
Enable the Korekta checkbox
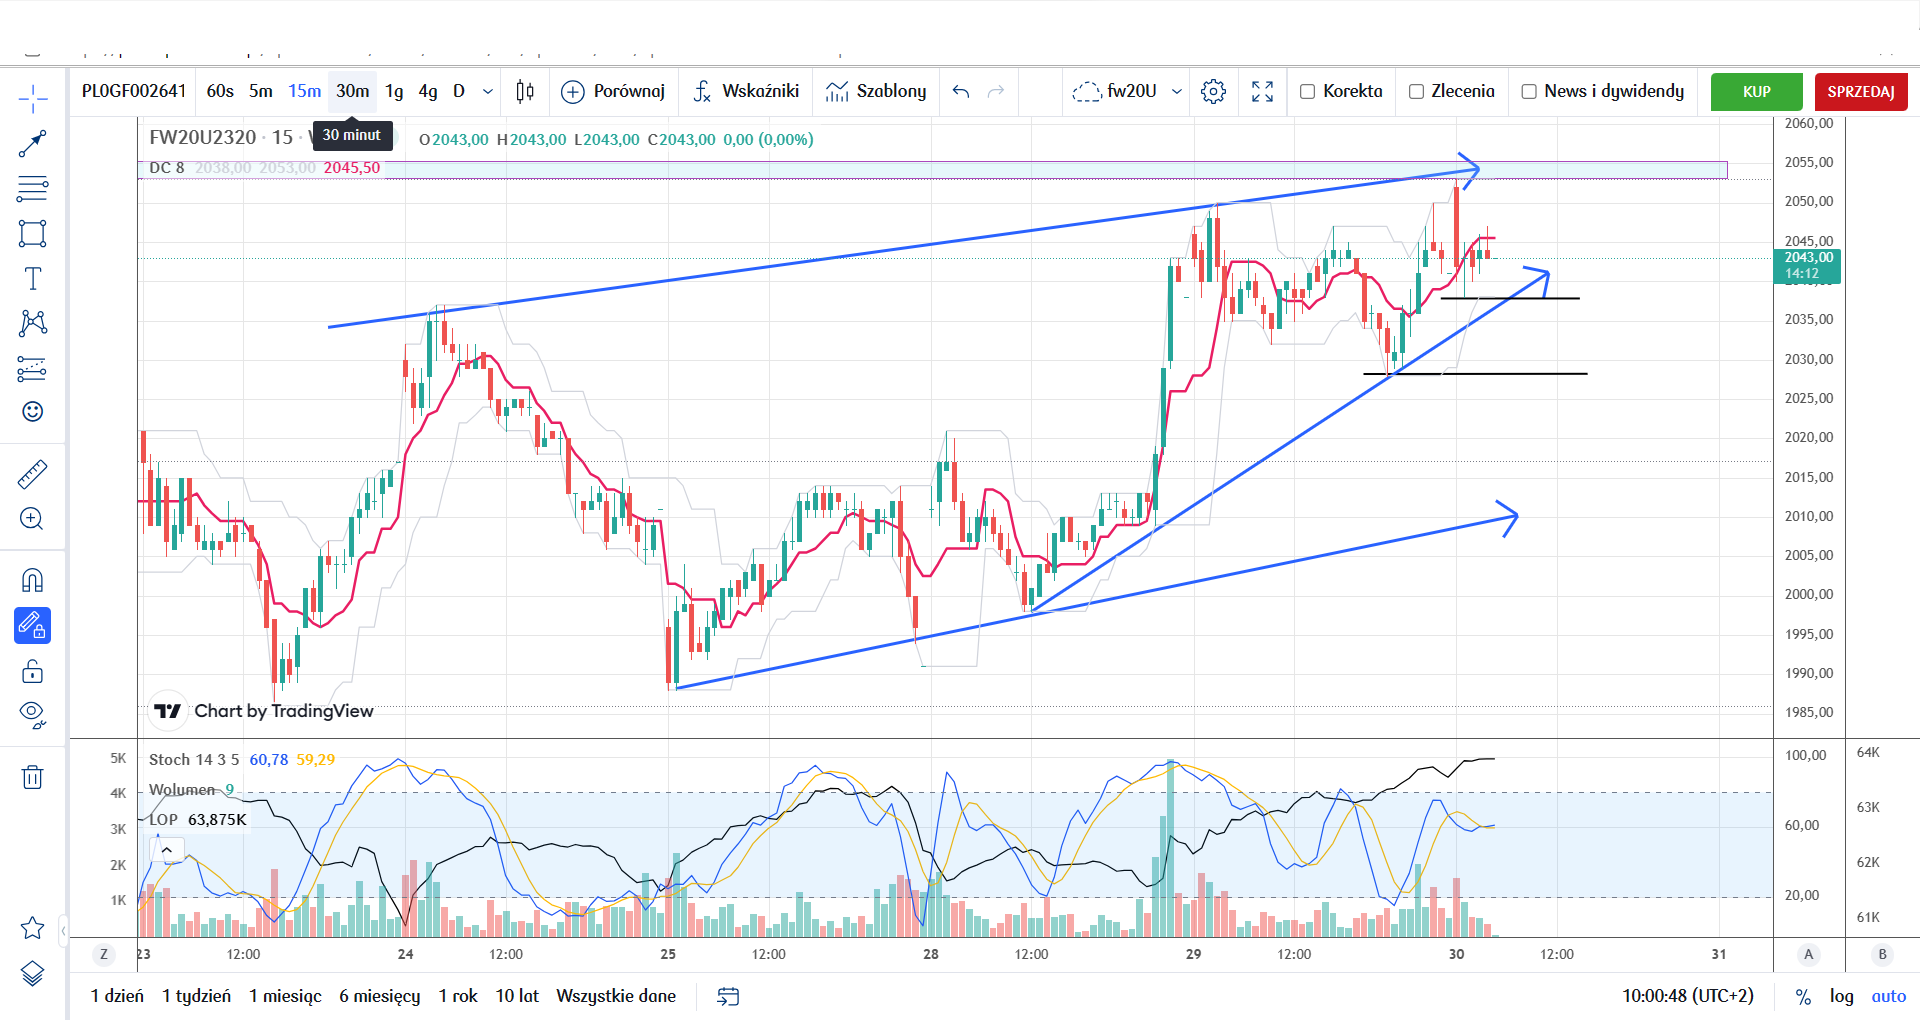tap(1307, 92)
